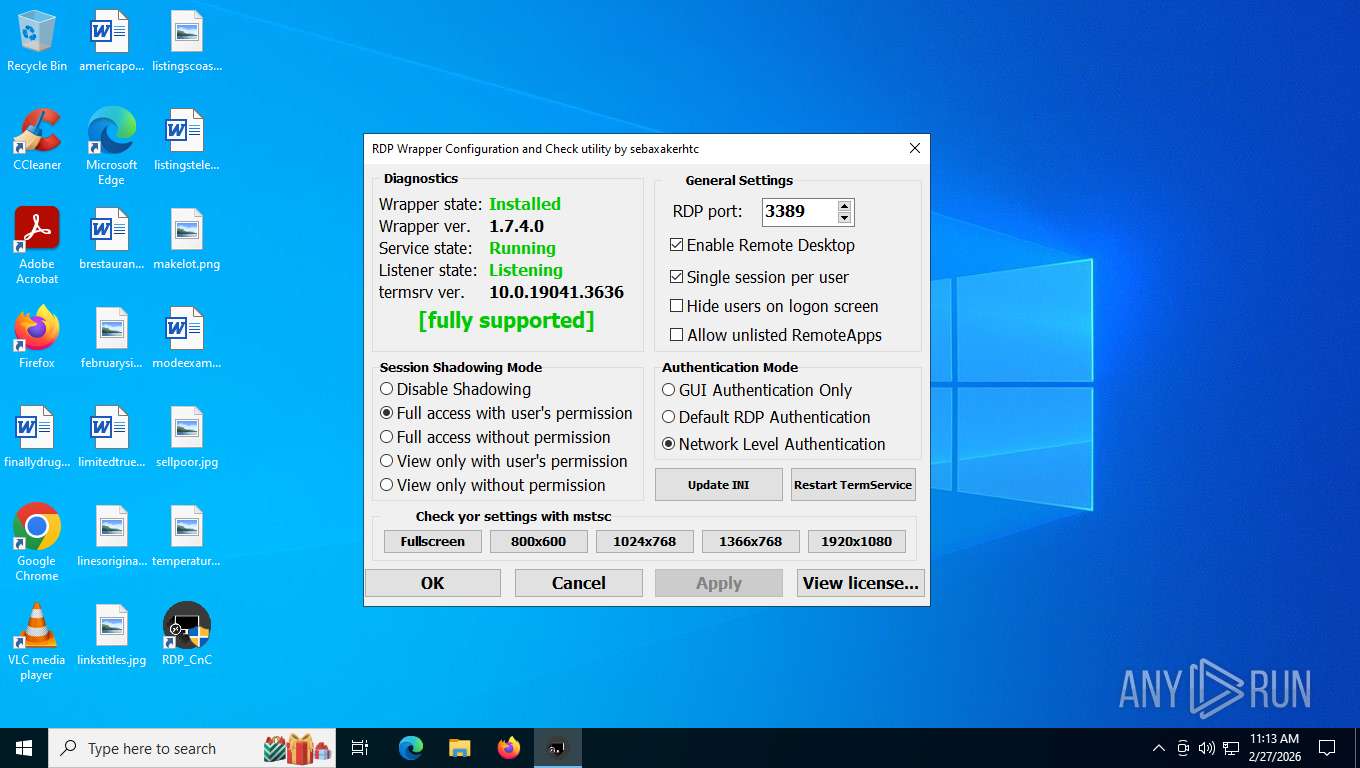Show hidden system tray icons
The width and height of the screenshot is (1360, 768).
tap(1159, 748)
